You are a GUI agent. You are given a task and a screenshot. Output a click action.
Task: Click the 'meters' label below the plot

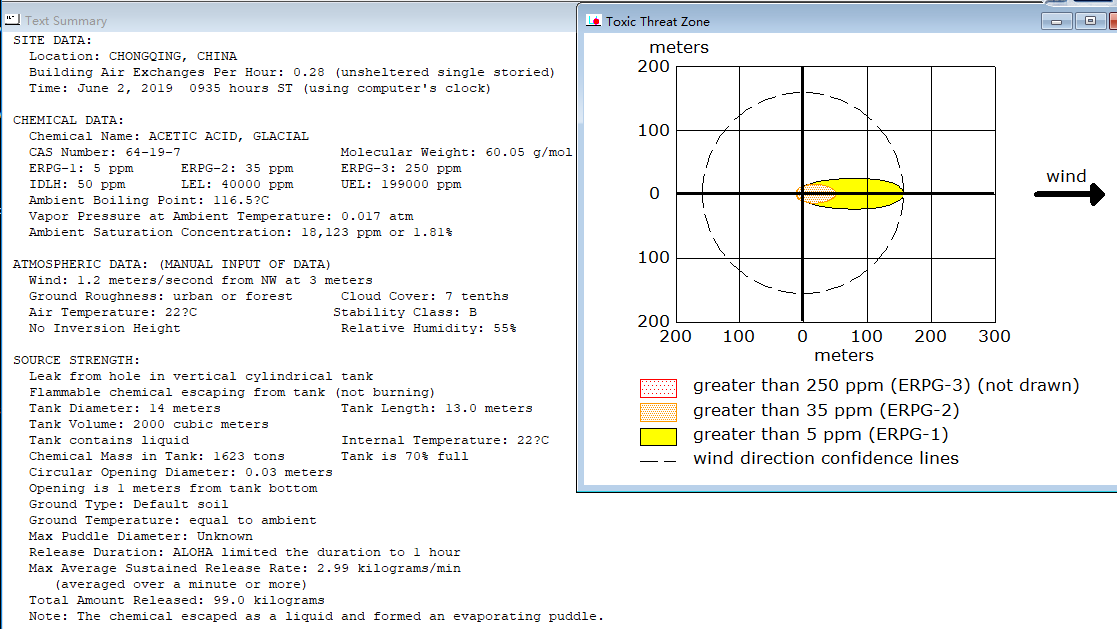844,355
